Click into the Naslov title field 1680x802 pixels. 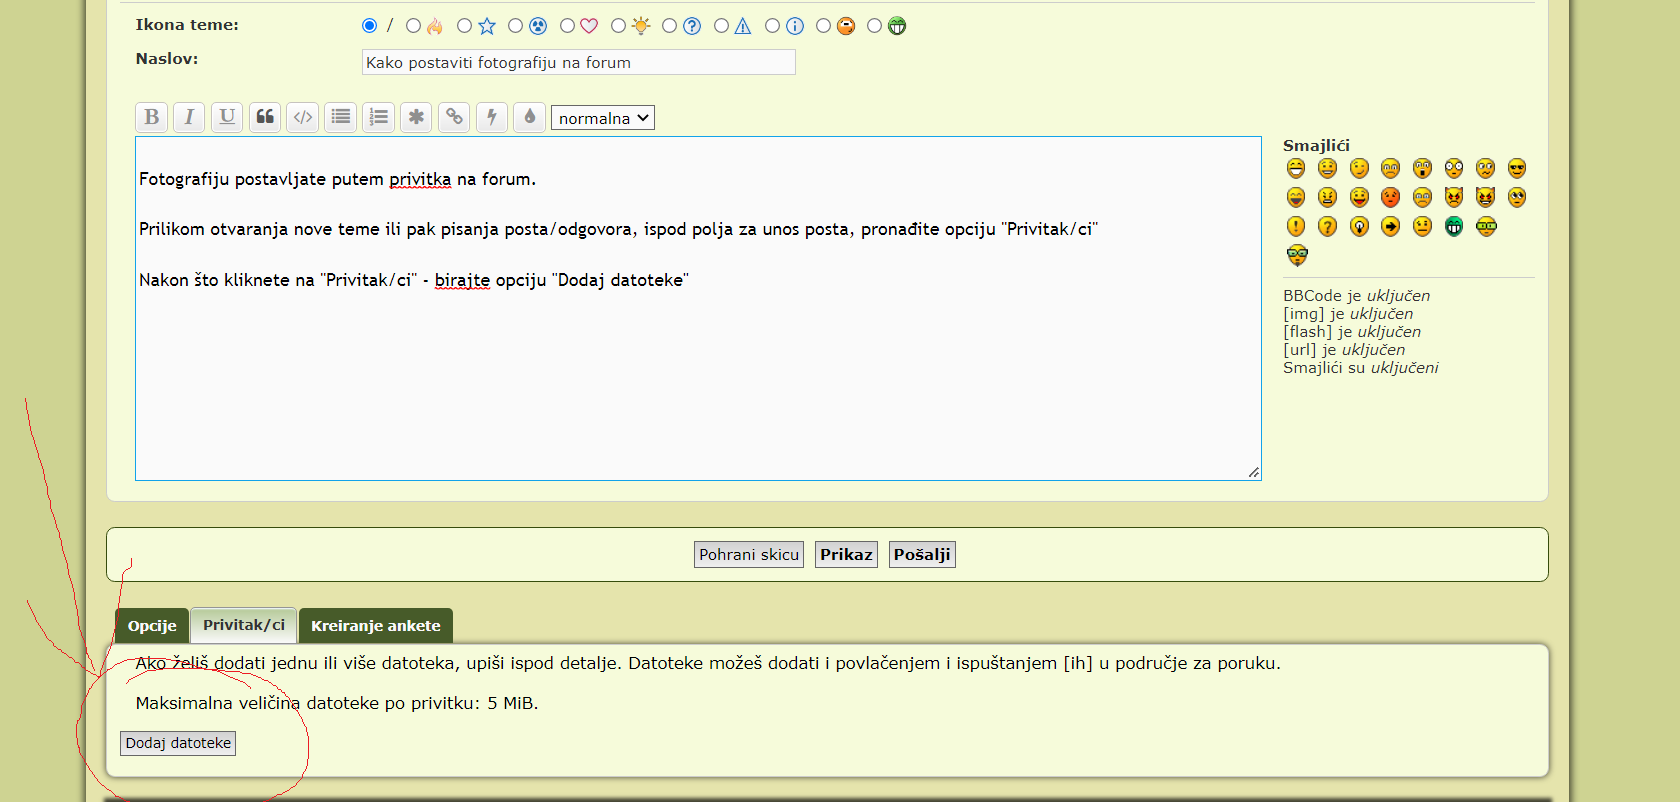578,63
